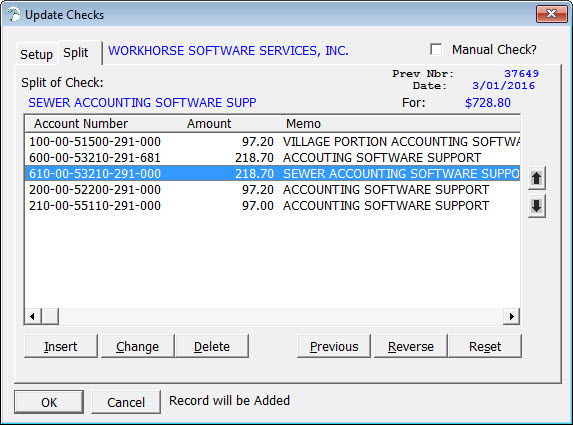Select the 100-00-51500-291-000 account row

click(x=273, y=141)
